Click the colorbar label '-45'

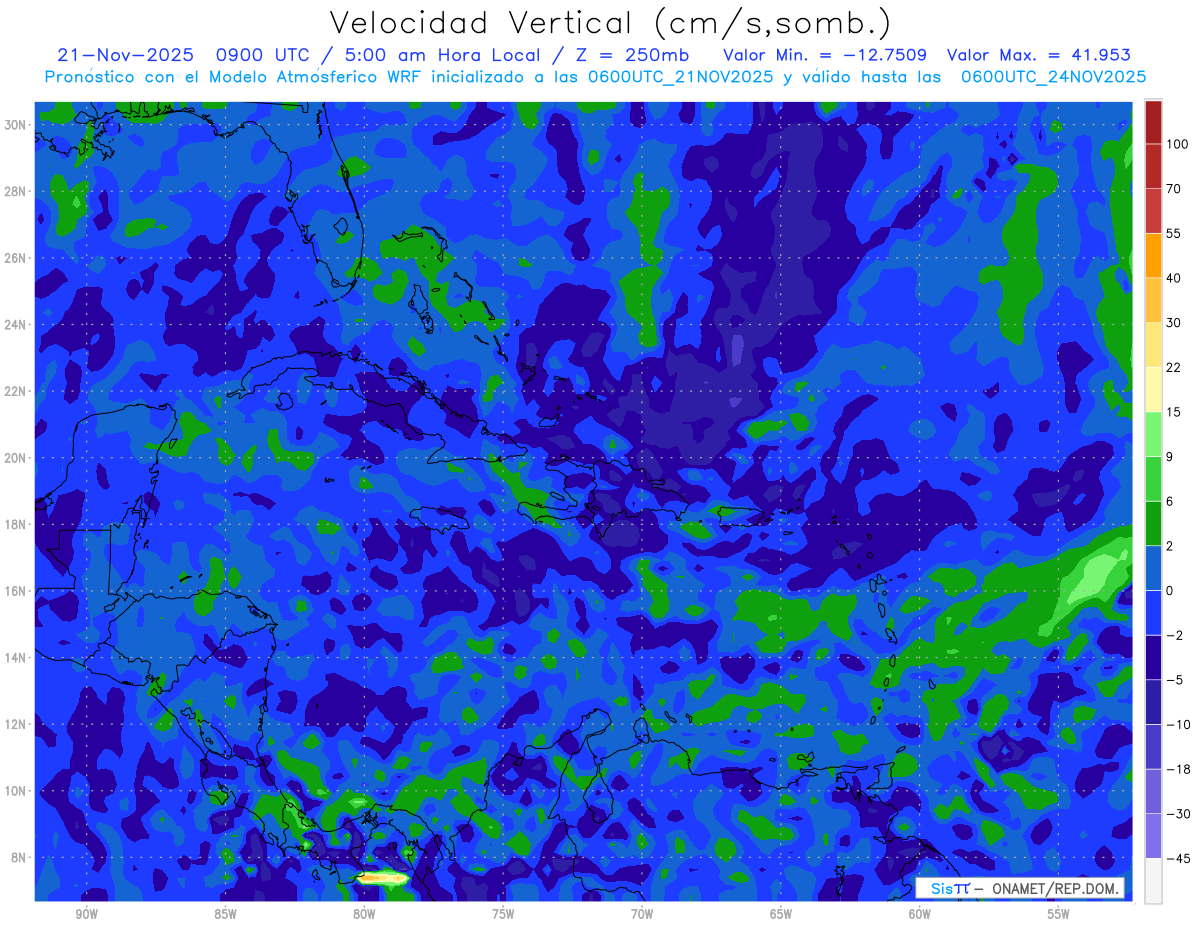1177,858
